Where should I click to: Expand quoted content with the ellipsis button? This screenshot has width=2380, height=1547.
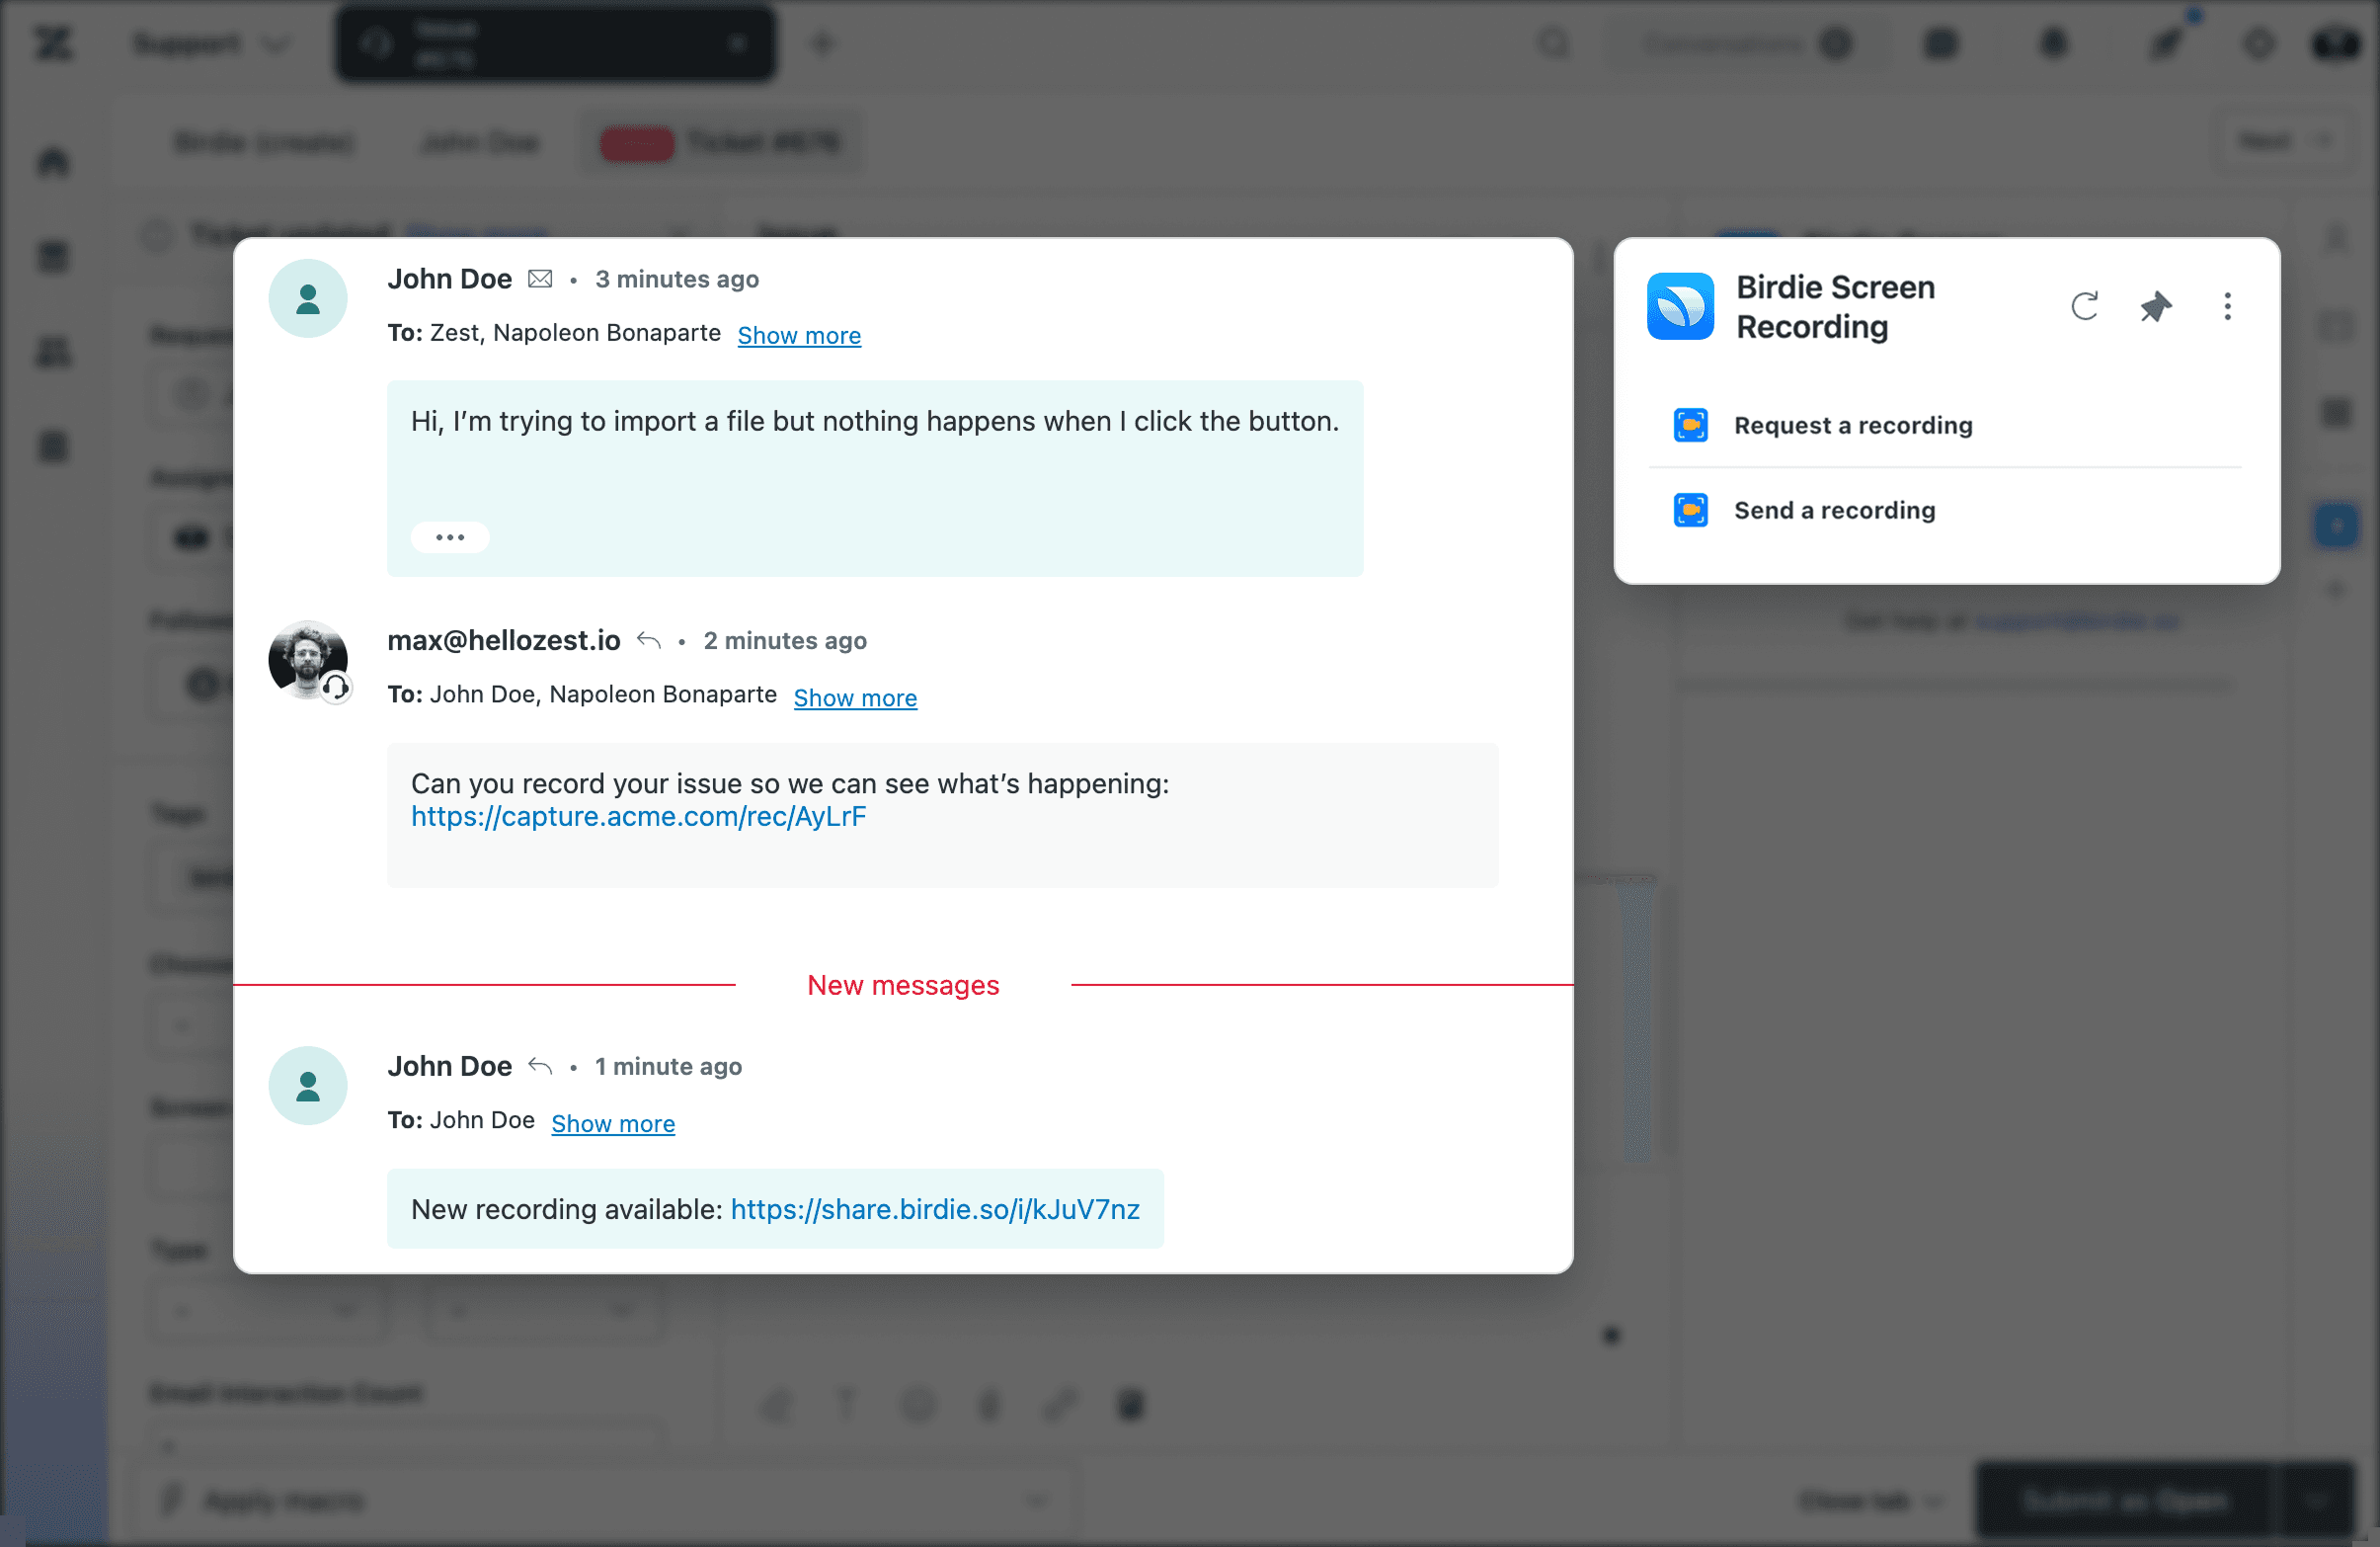coord(450,537)
